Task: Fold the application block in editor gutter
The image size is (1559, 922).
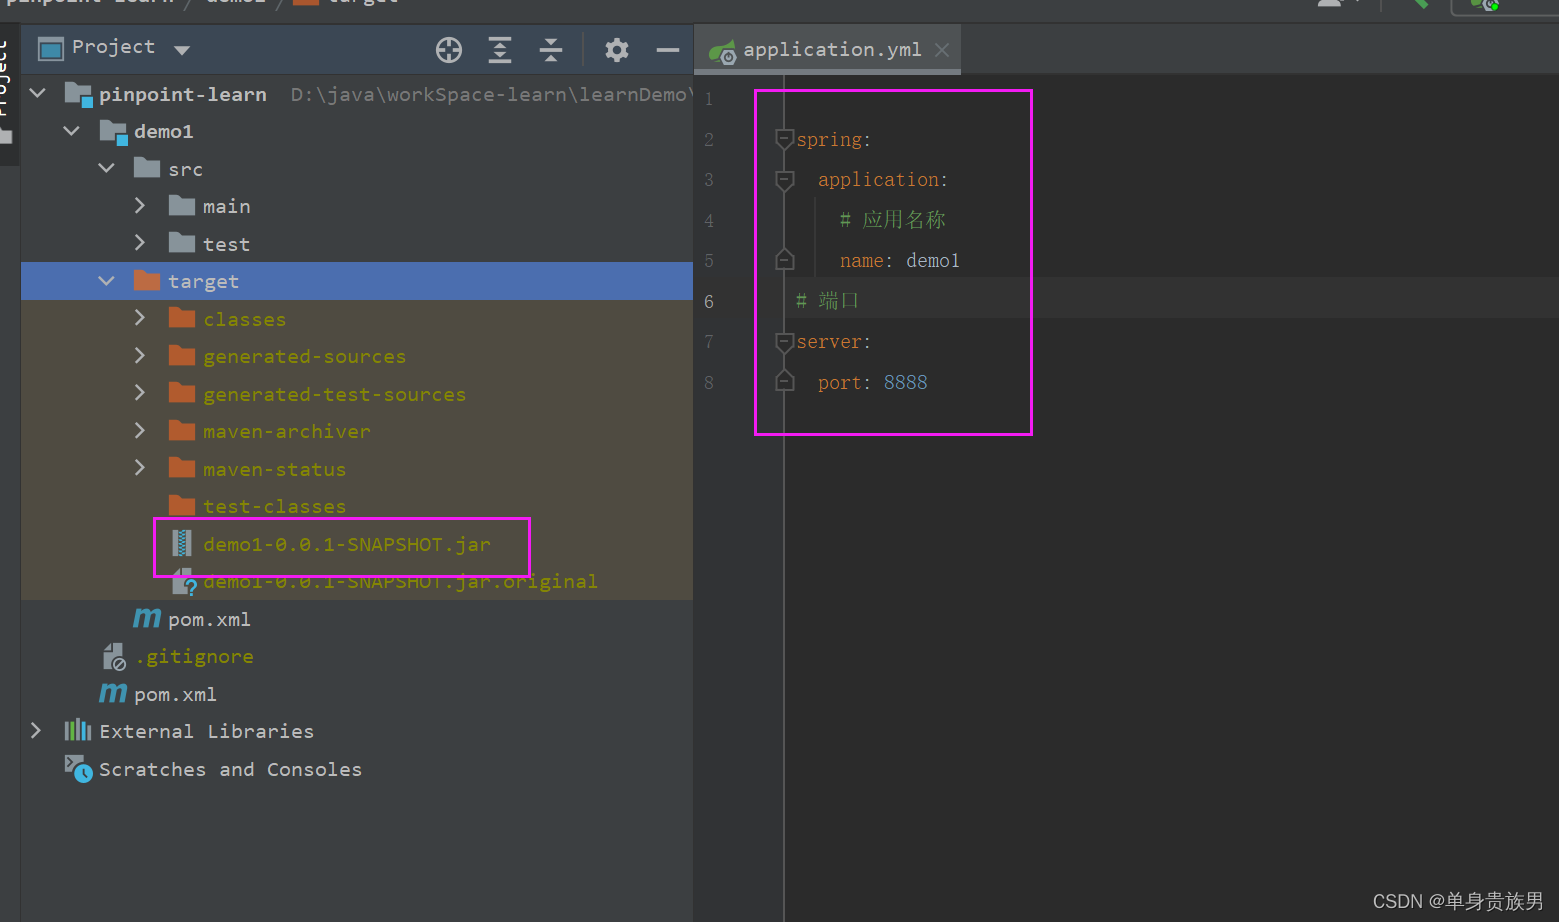Action: pyautogui.click(x=785, y=180)
